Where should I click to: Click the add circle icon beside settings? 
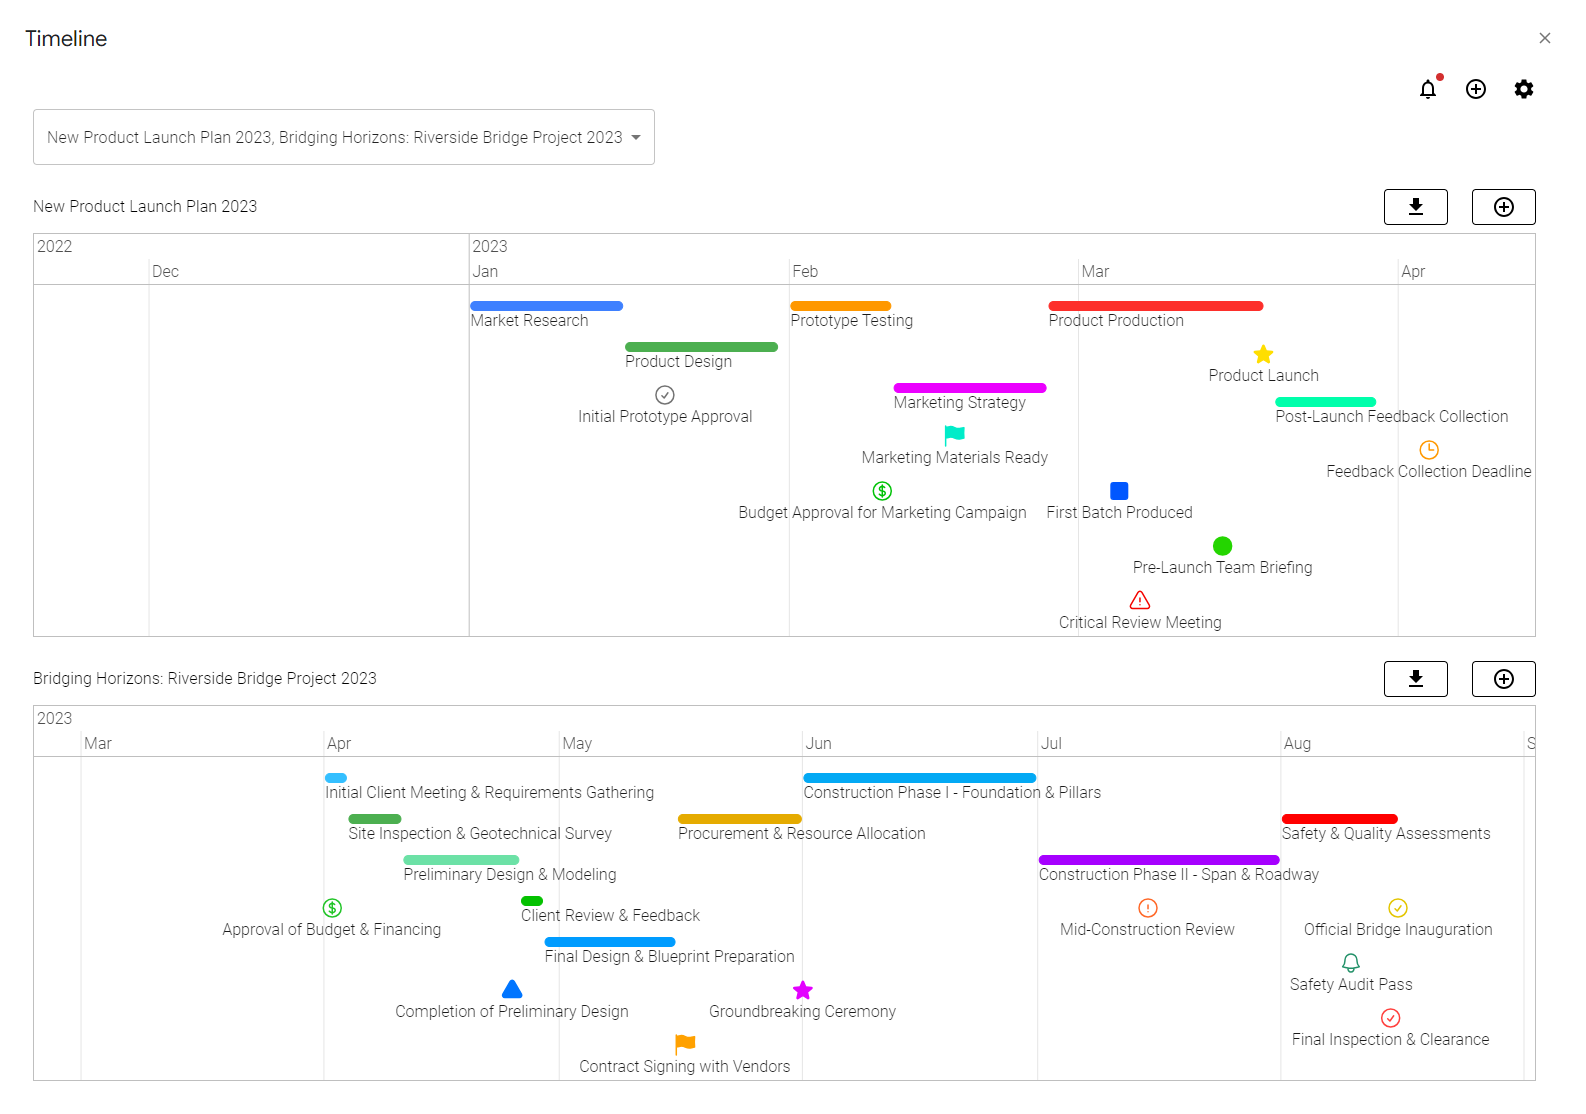click(1475, 90)
